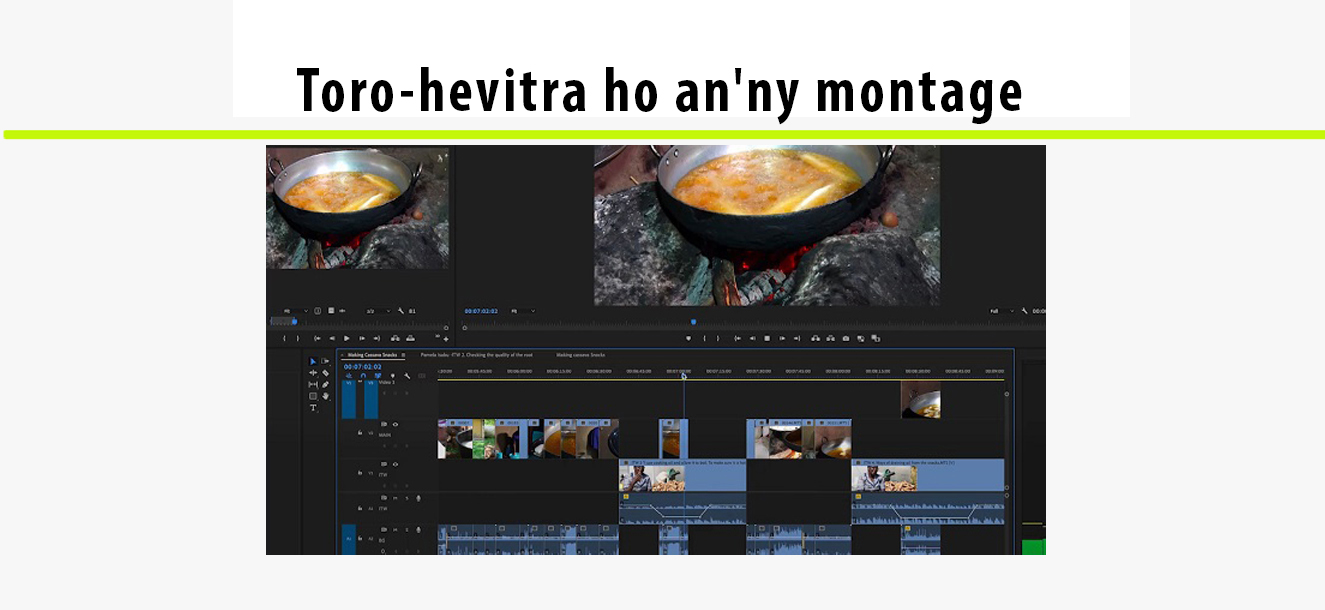The image size is (1325, 610).
Task: Open Source monitor zoom level dropdown
Action: [x=296, y=311]
